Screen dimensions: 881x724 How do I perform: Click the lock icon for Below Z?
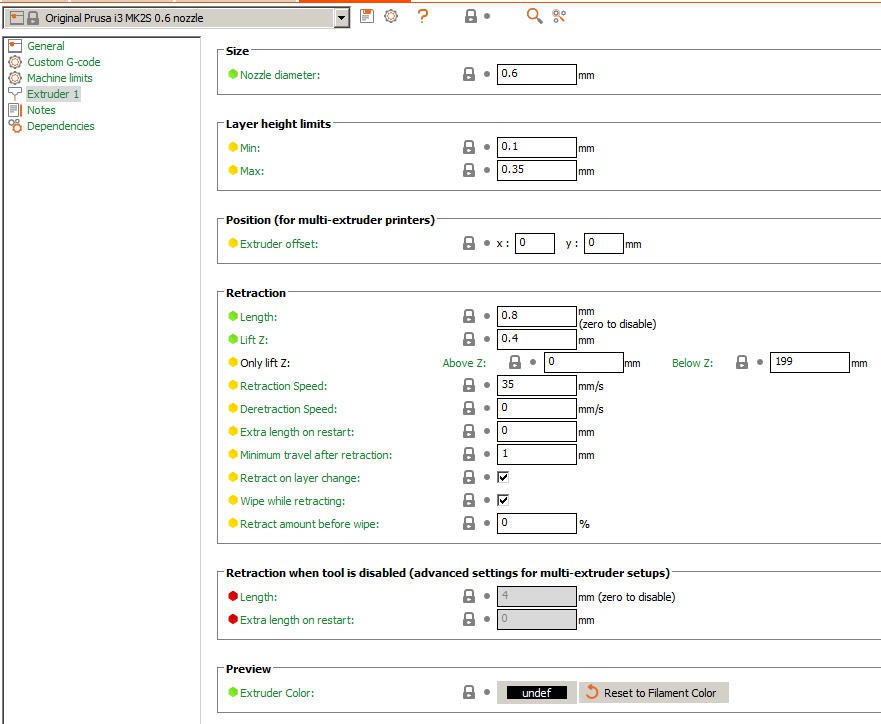click(x=742, y=362)
